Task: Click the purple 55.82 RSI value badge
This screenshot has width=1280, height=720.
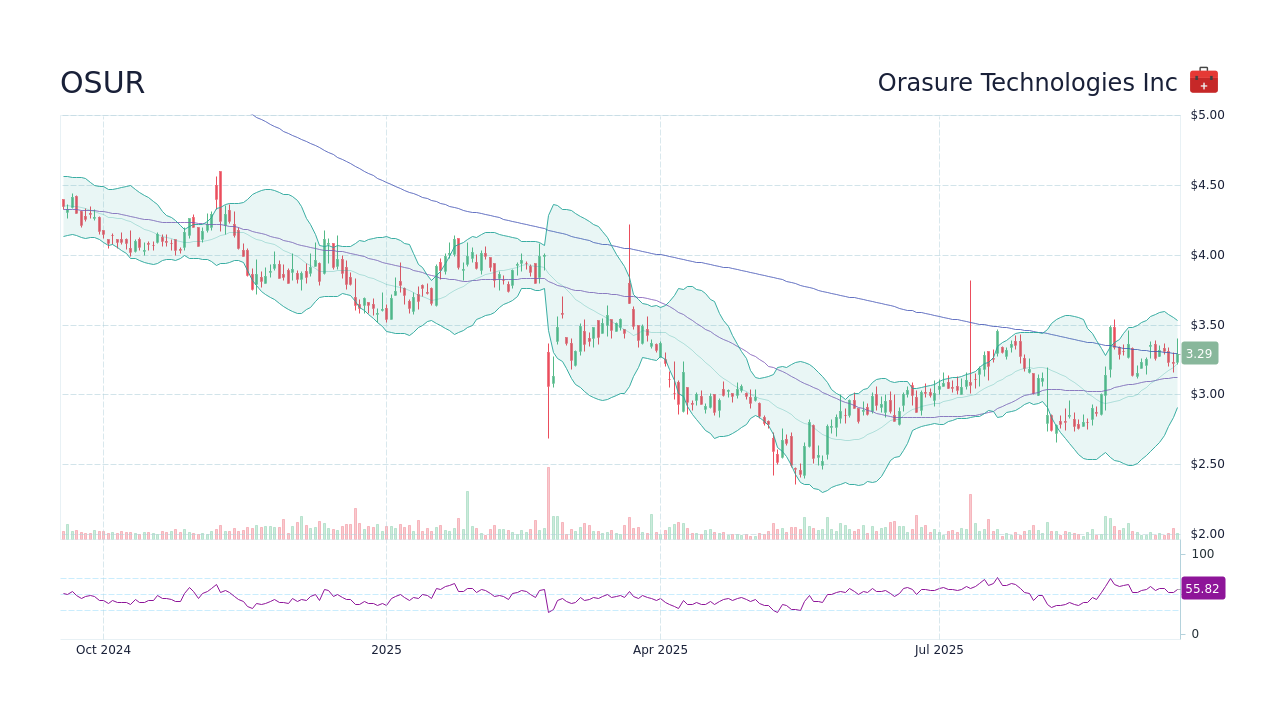Action: click(1203, 588)
